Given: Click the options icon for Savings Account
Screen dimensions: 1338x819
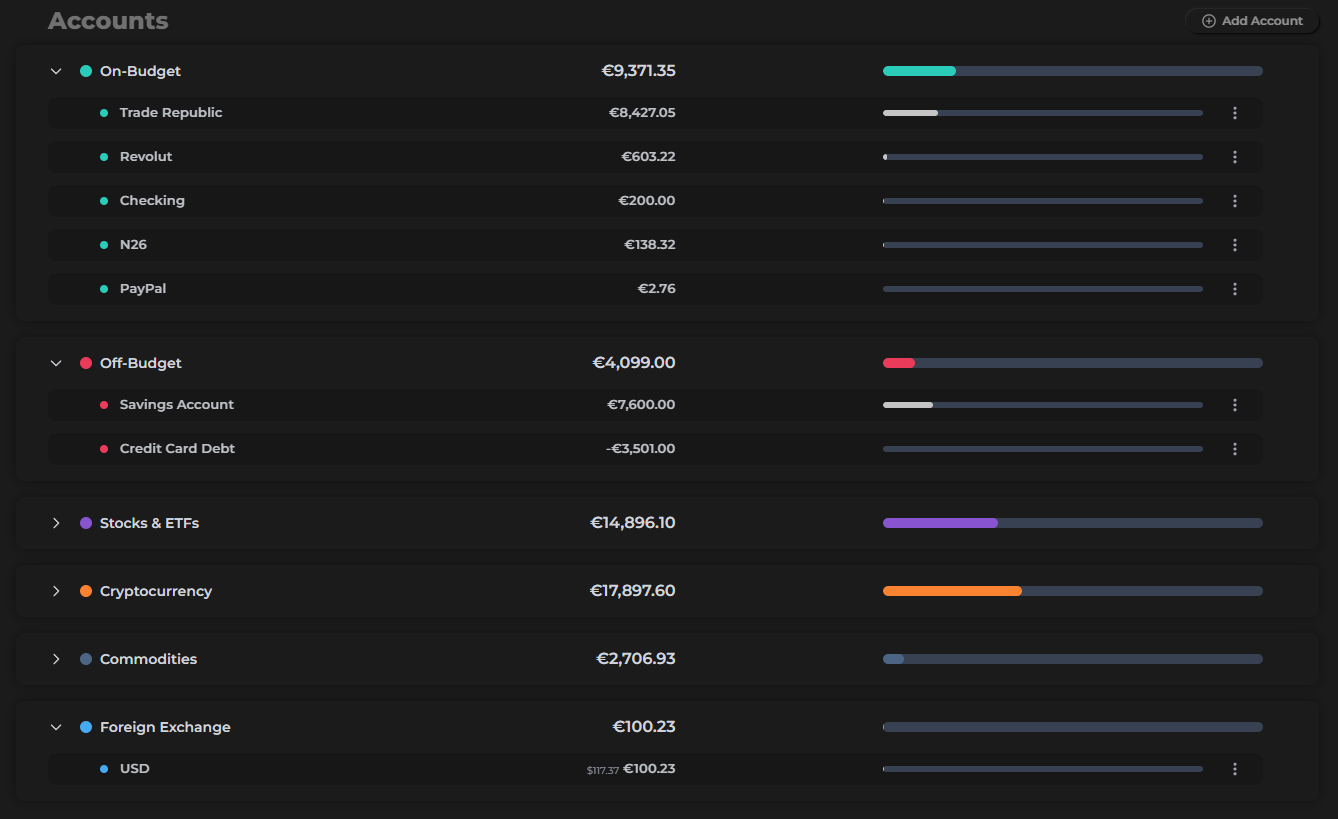Looking at the screenshot, I should point(1234,405).
